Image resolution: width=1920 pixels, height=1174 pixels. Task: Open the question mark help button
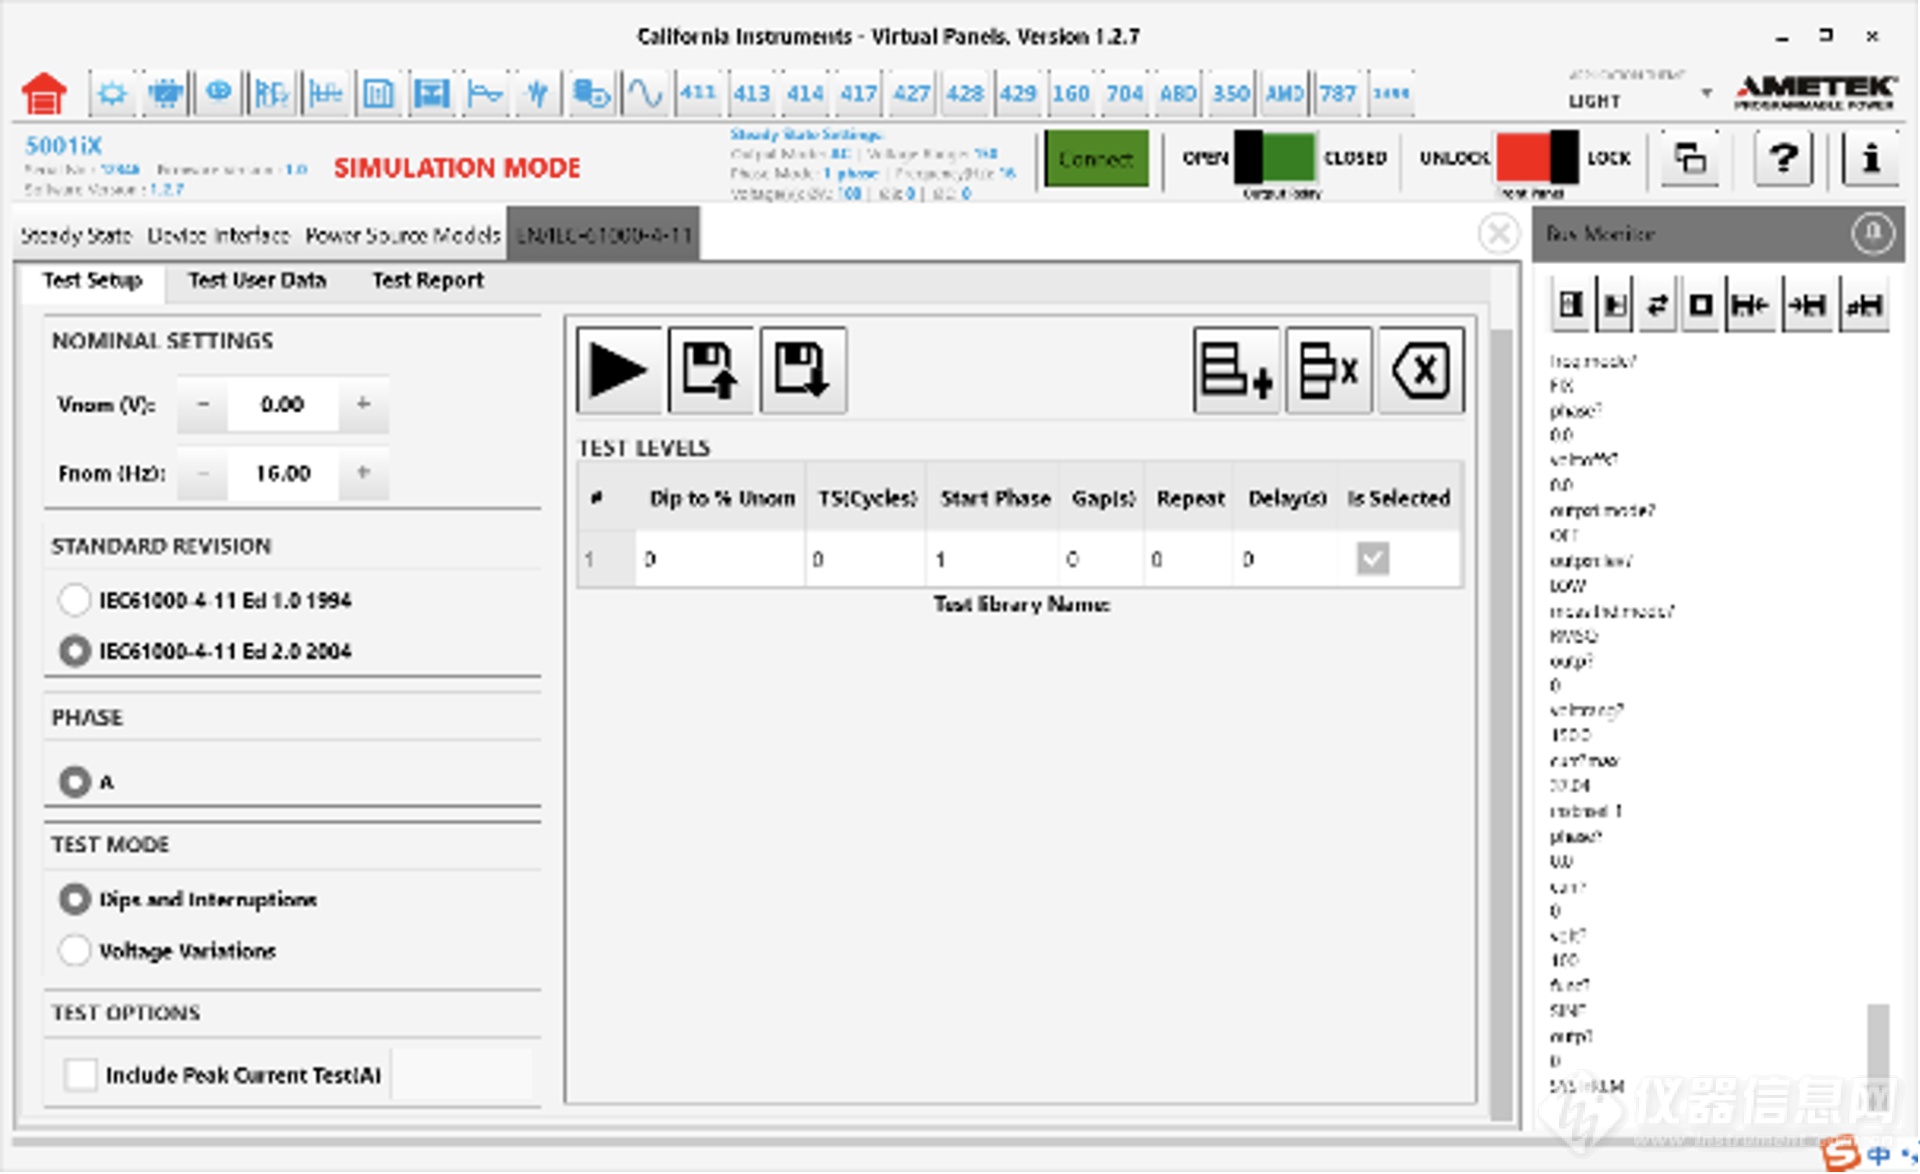[x=1782, y=159]
